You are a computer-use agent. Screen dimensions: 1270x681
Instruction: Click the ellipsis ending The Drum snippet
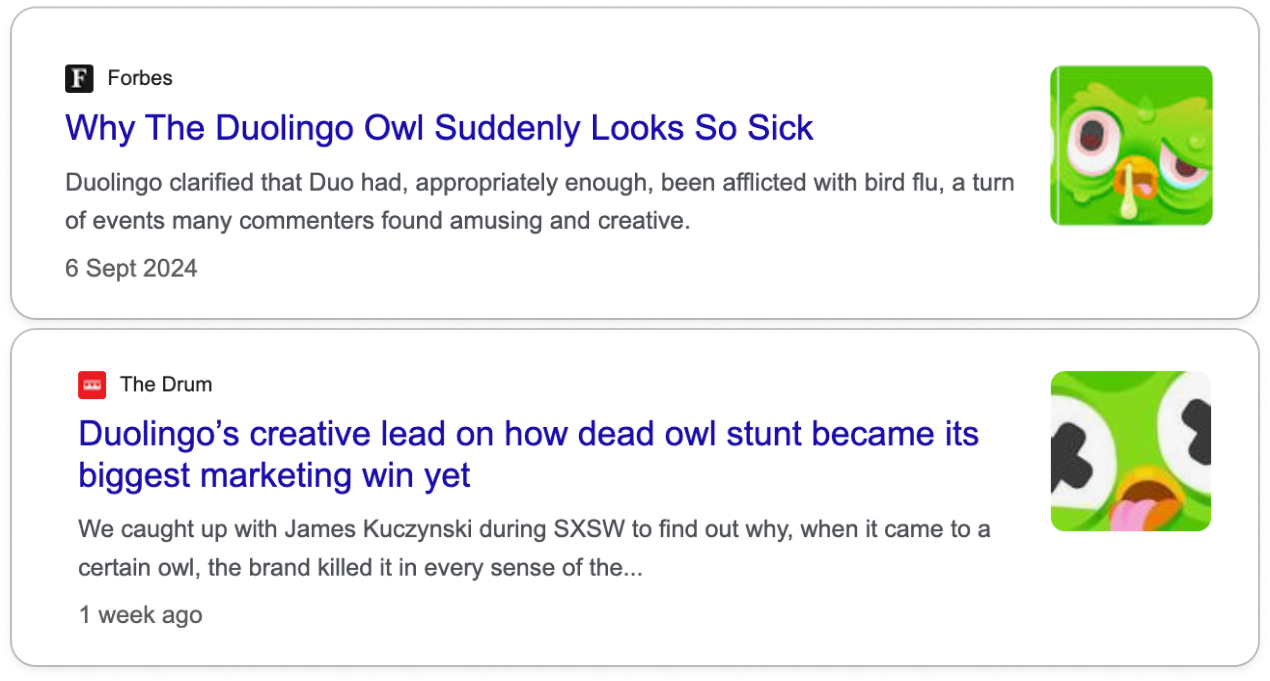[x=632, y=569]
